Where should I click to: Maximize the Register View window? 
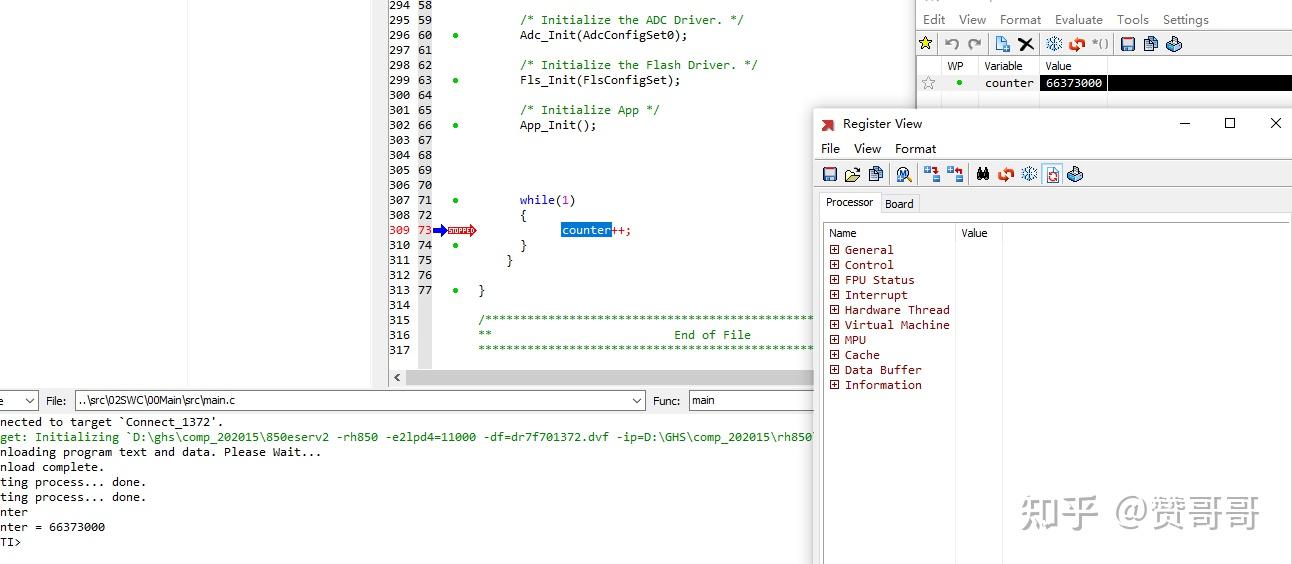click(1230, 123)
